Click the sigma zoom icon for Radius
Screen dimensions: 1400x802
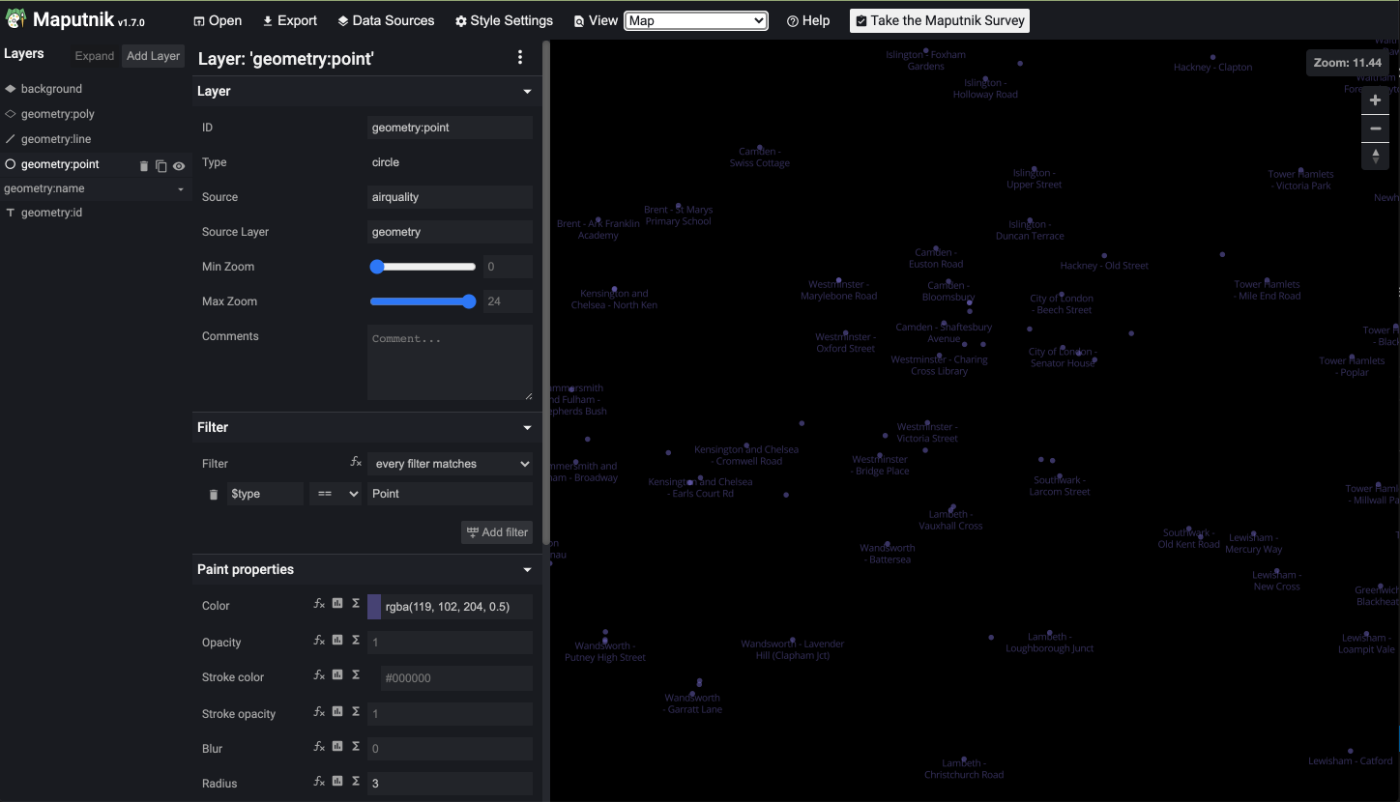tap(356, 782)
